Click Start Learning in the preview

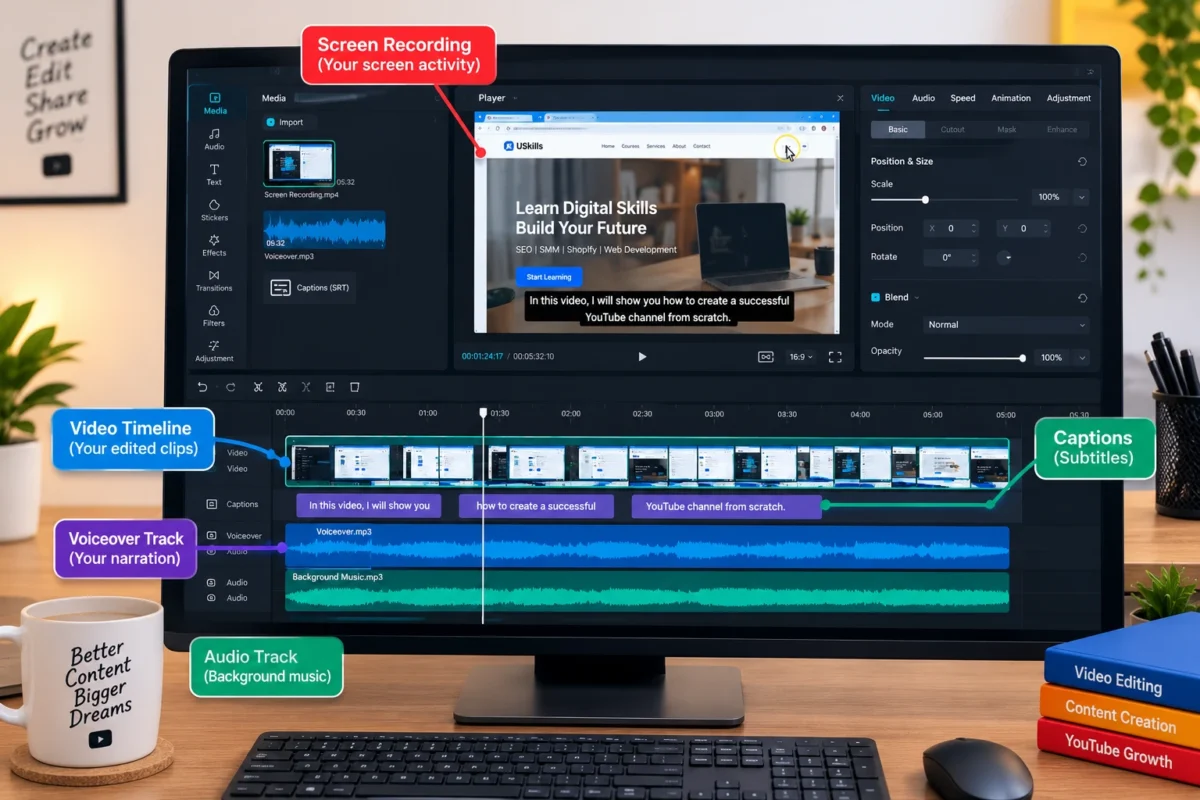pos(549,277)
